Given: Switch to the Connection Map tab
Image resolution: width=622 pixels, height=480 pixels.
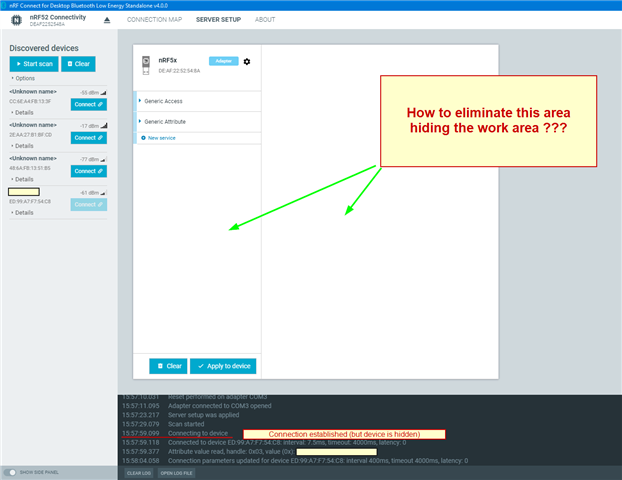Looking at the screenshot, I should pyautogui.click(x=154, y=19).
